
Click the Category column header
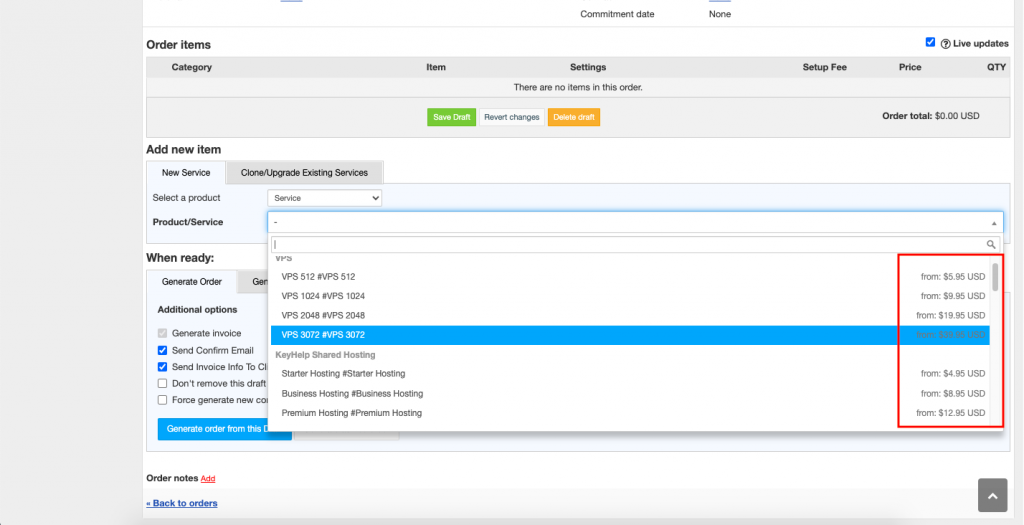191,67
